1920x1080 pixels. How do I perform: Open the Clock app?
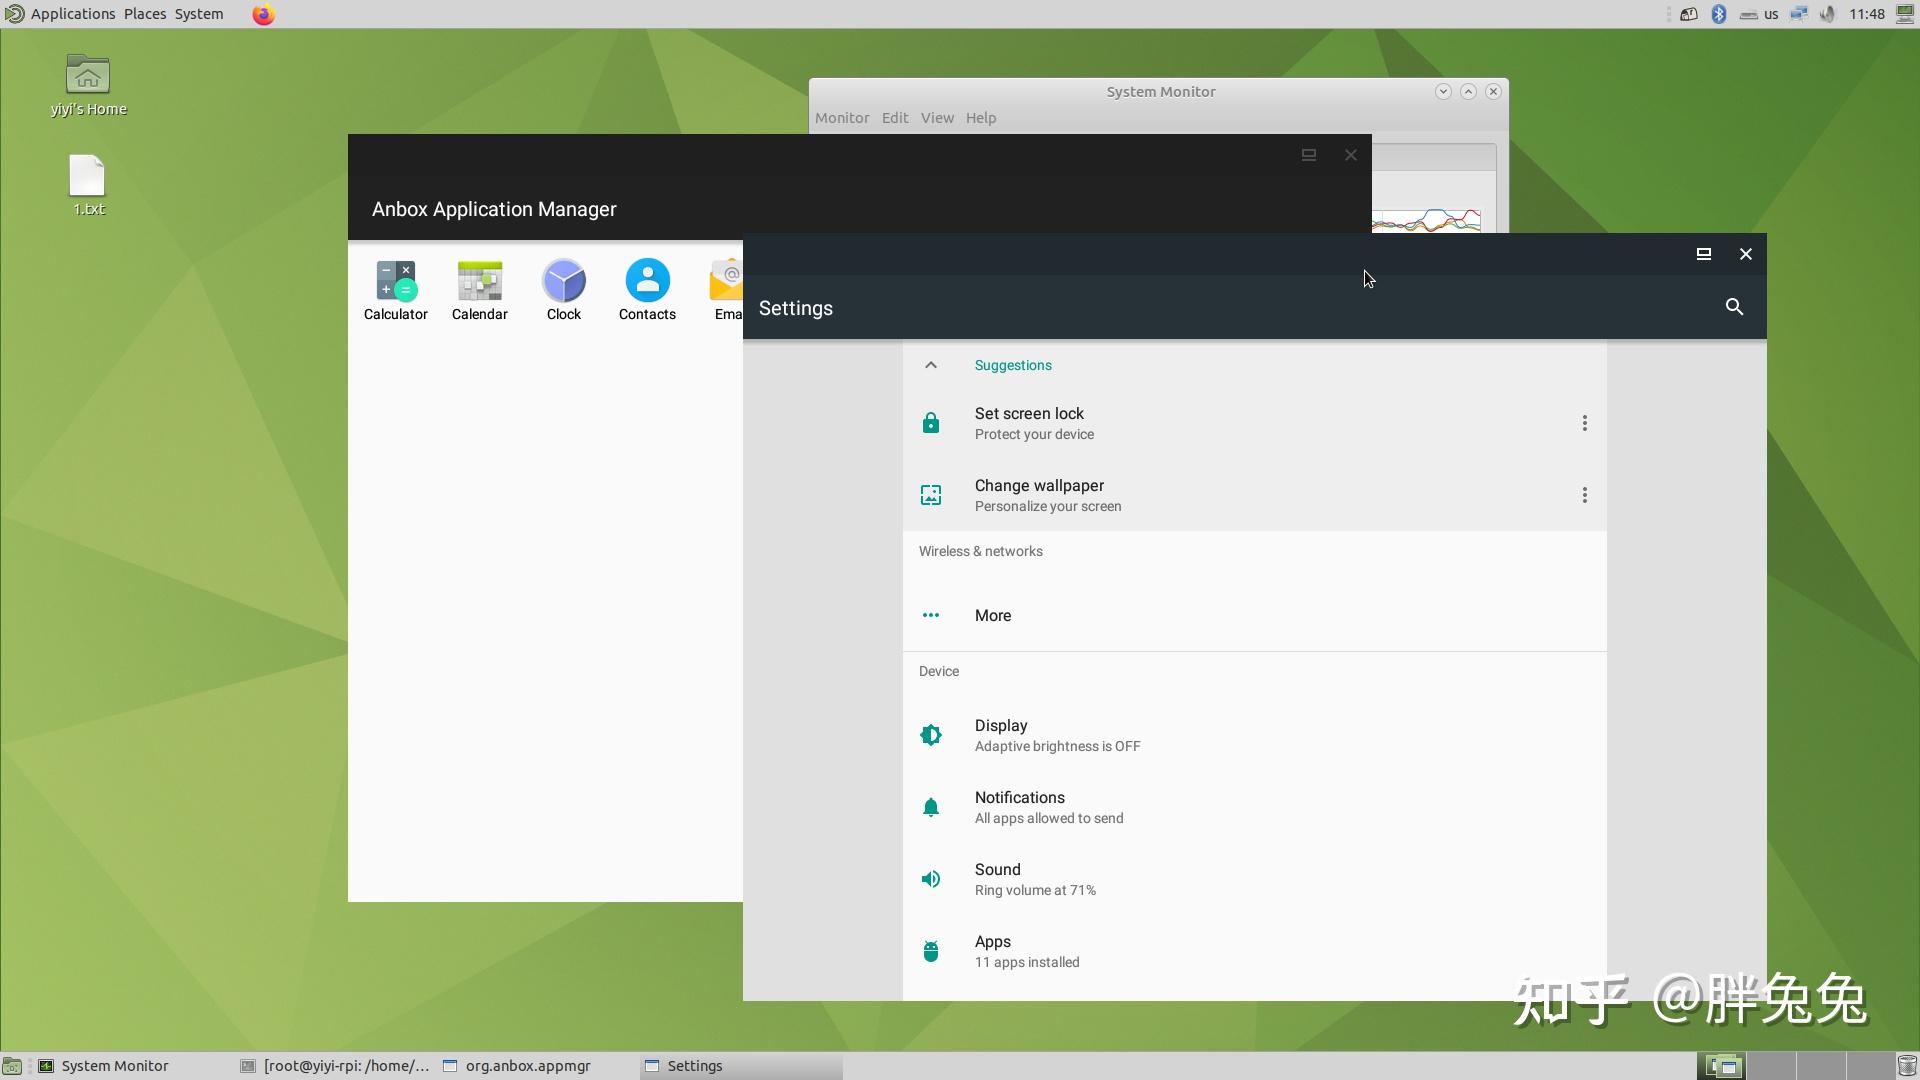point(563,290)
